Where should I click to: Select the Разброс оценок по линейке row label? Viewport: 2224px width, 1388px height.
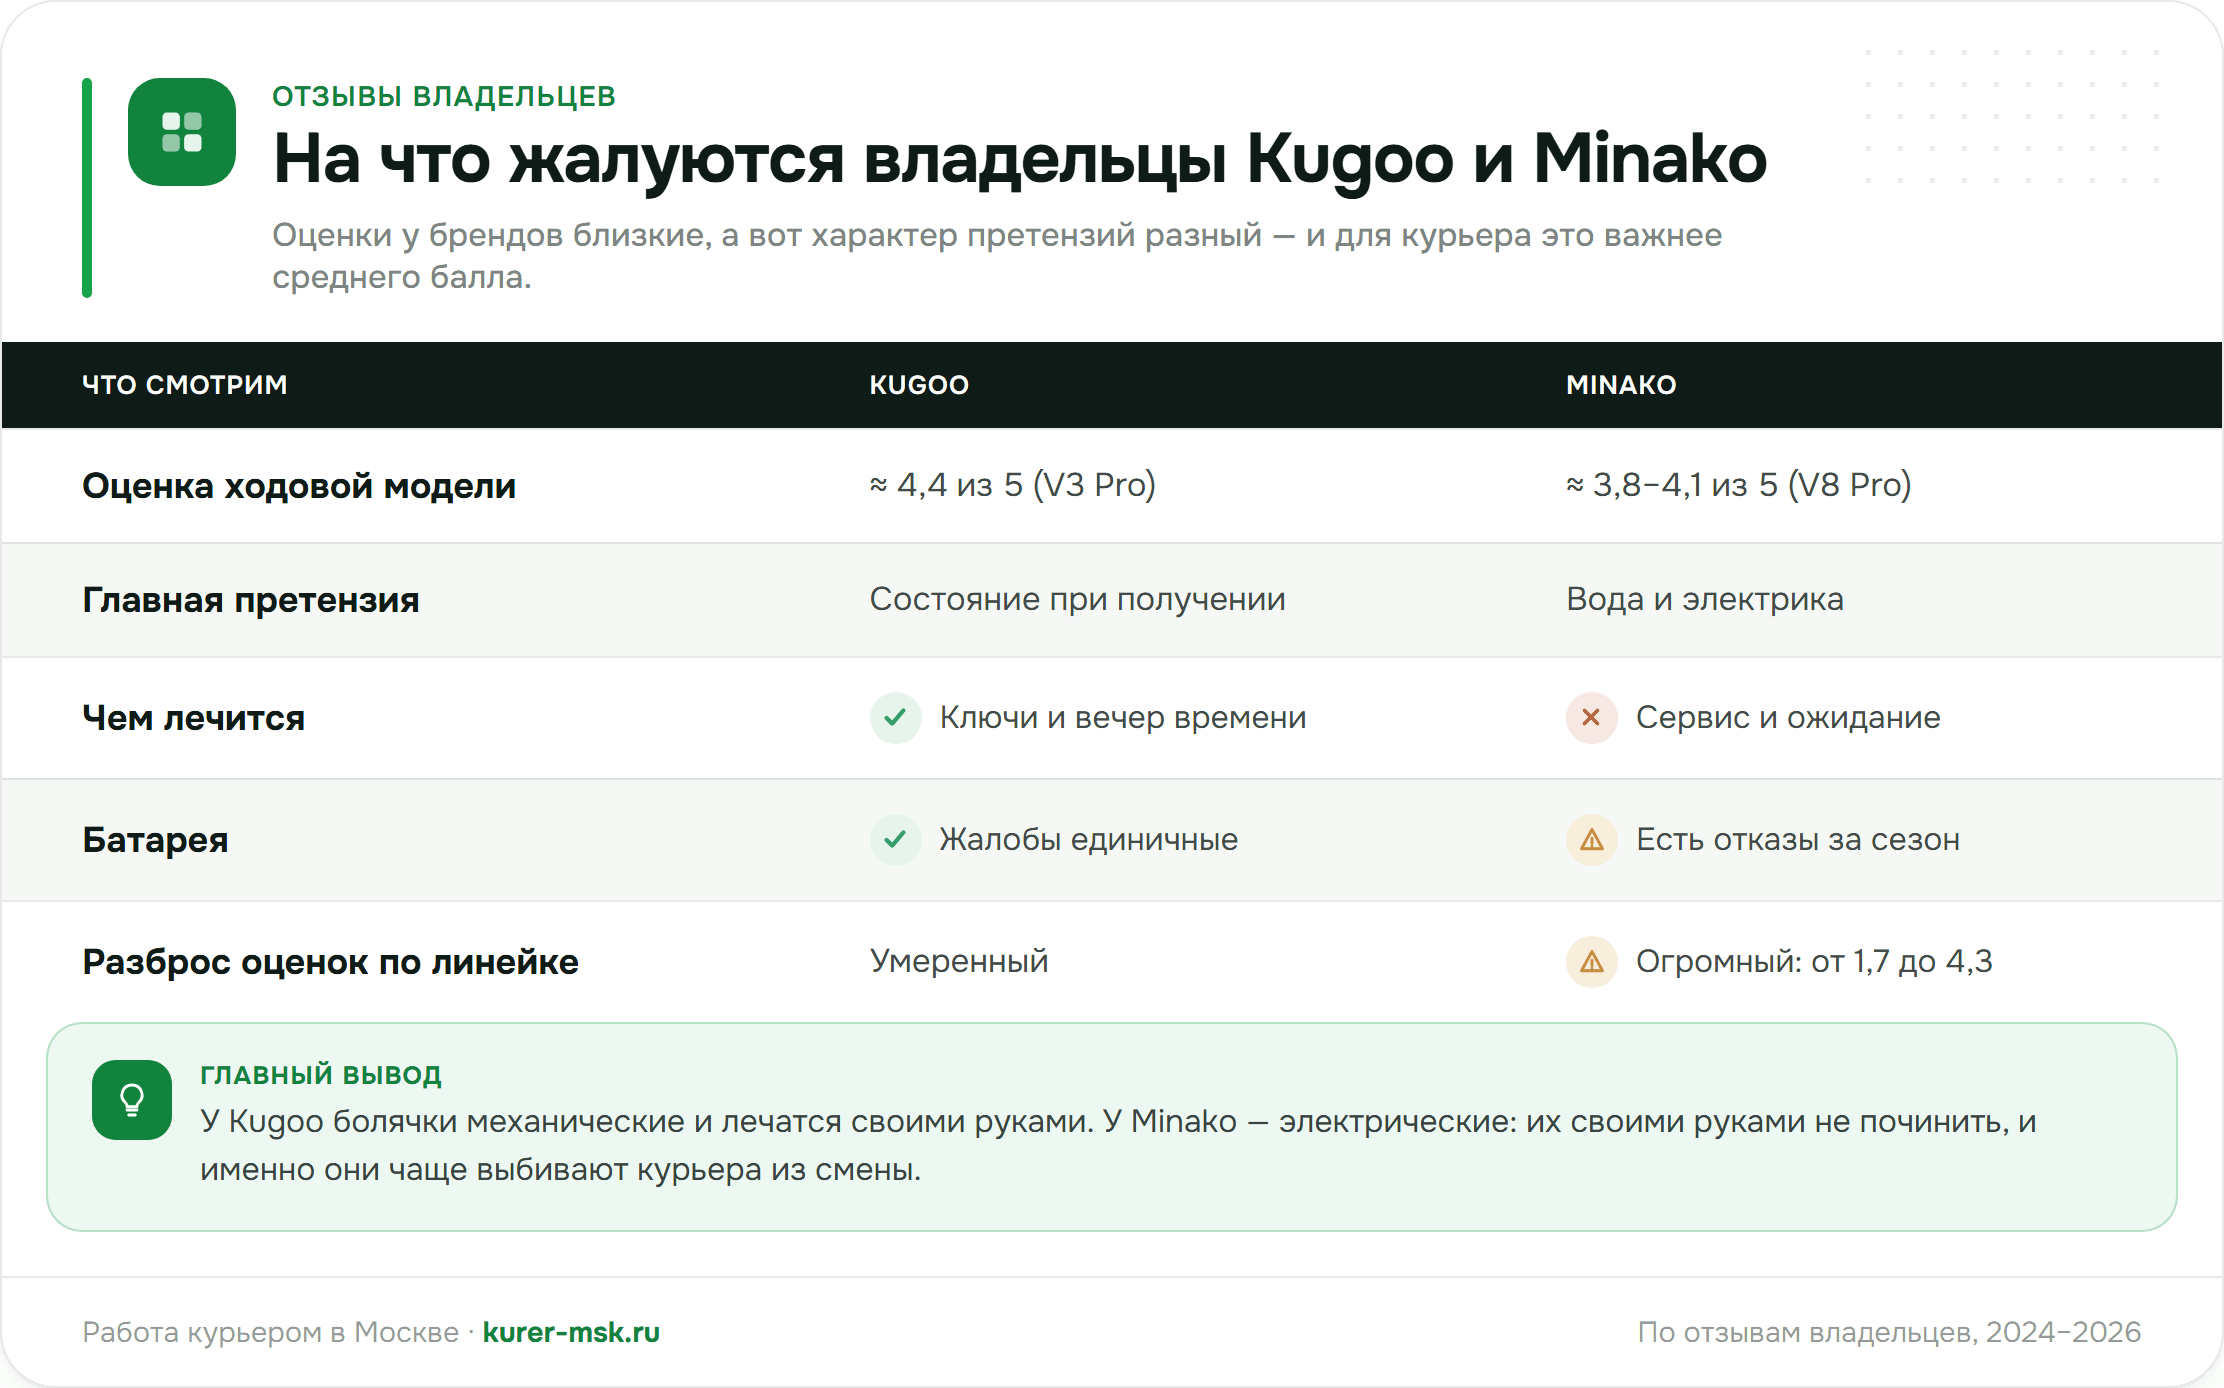tap(330, 962)
